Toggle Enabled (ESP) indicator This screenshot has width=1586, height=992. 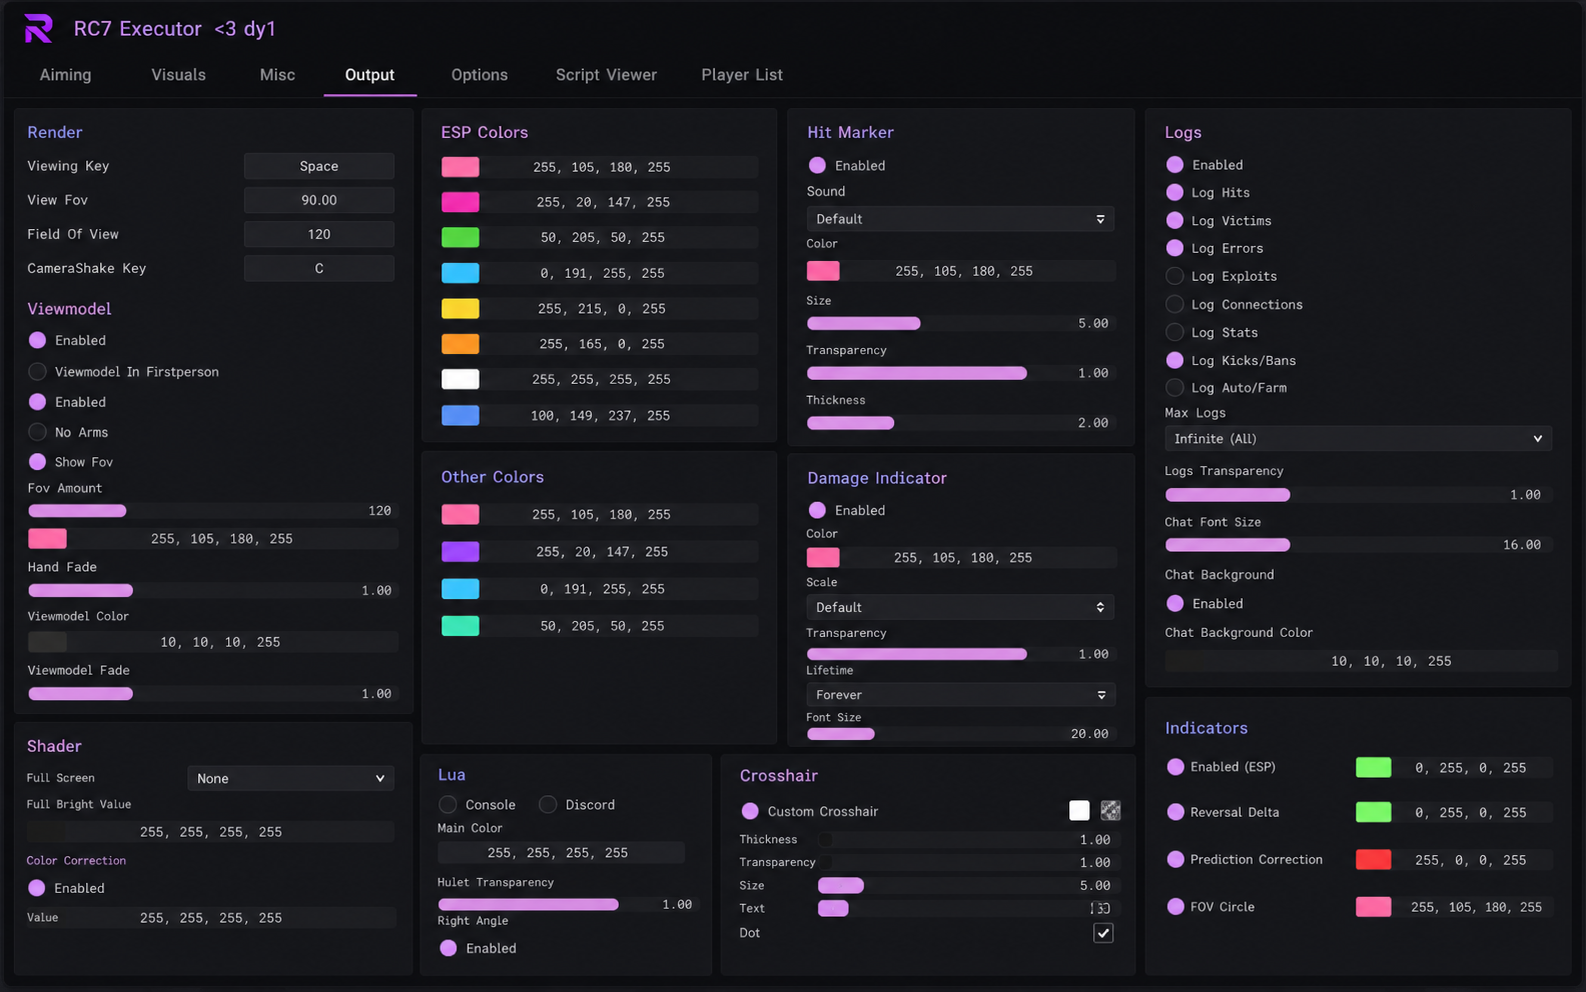1175,767
